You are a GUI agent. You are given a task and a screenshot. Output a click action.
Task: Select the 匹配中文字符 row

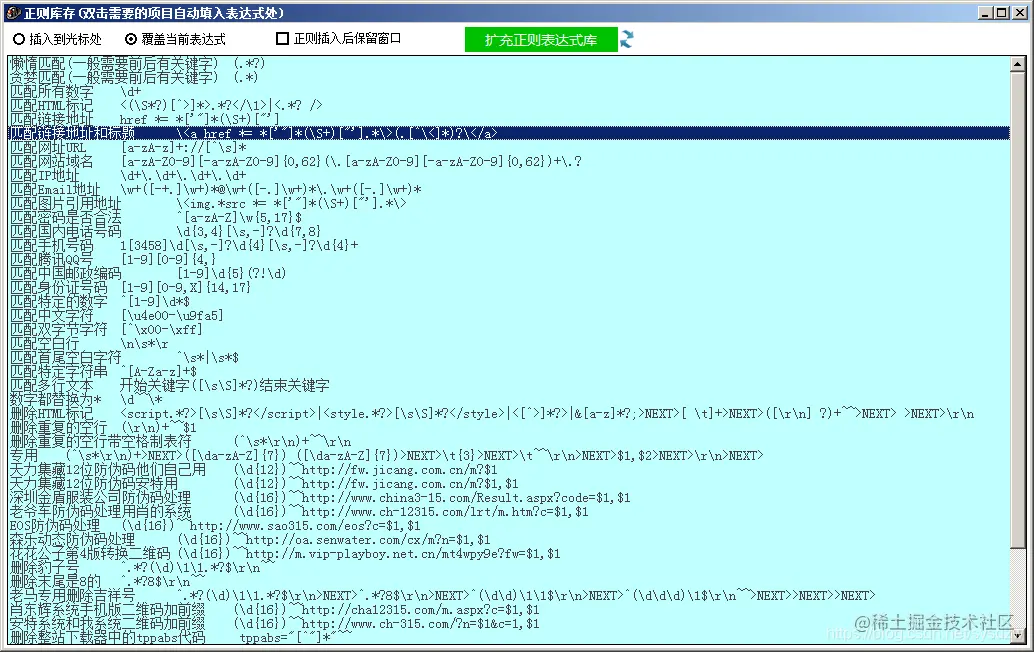509,315
